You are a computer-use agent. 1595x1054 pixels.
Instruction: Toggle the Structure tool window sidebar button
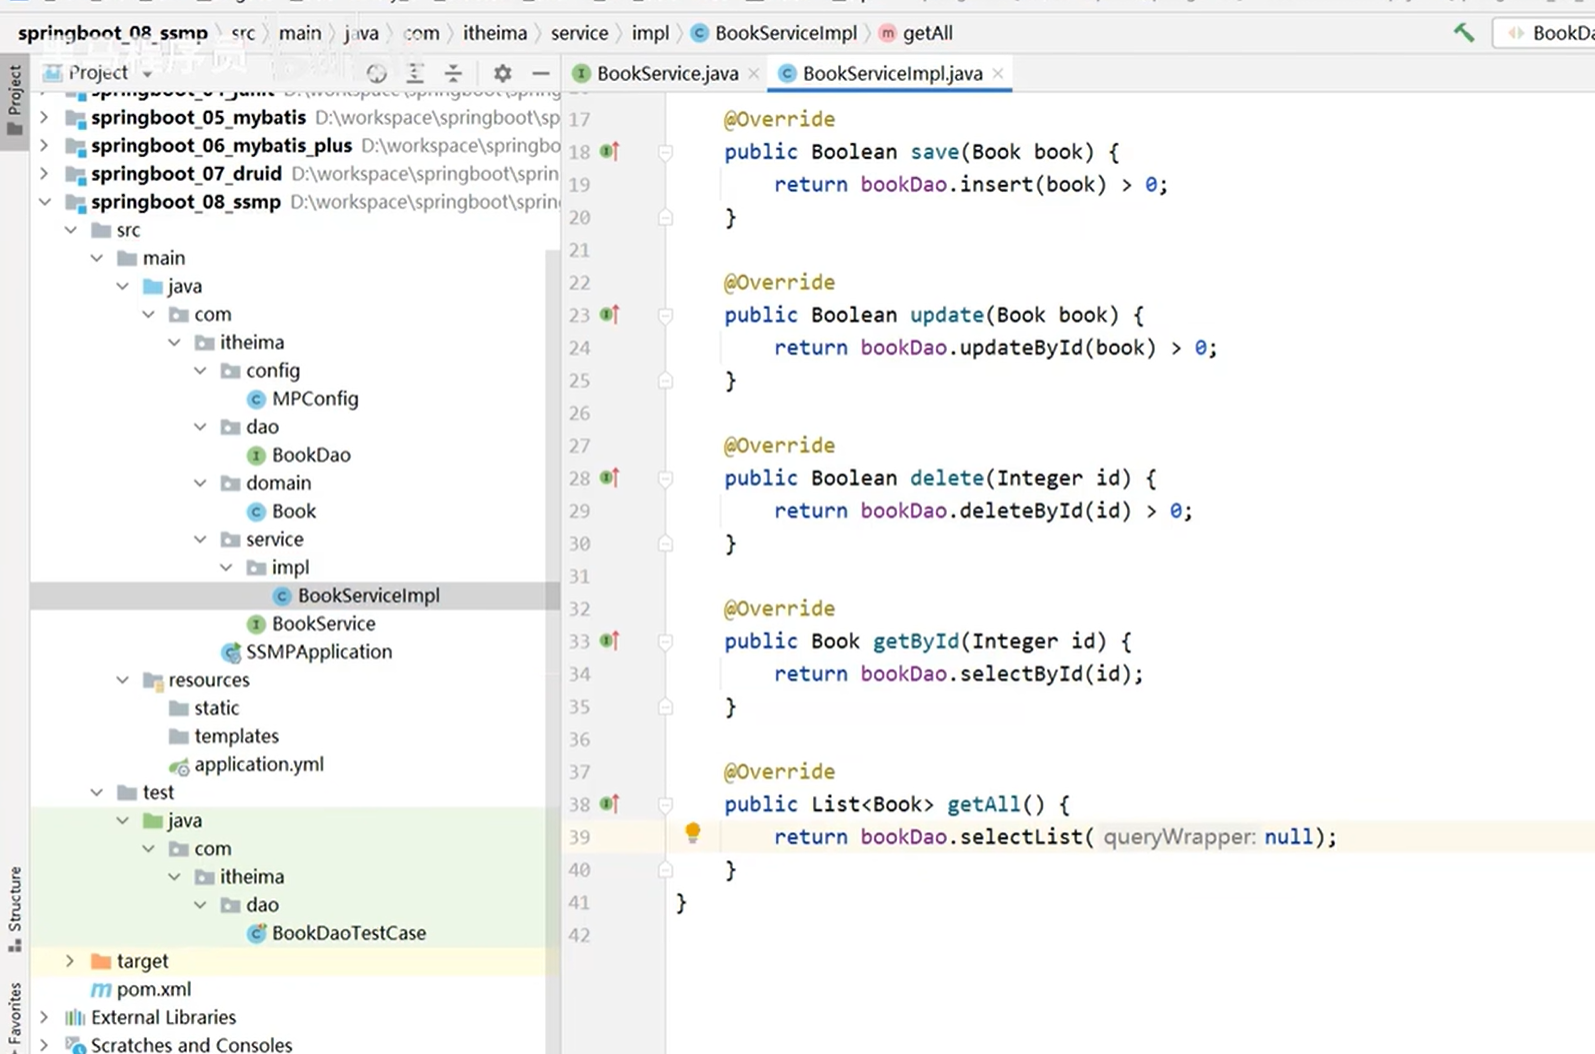[x=14, y=908]
